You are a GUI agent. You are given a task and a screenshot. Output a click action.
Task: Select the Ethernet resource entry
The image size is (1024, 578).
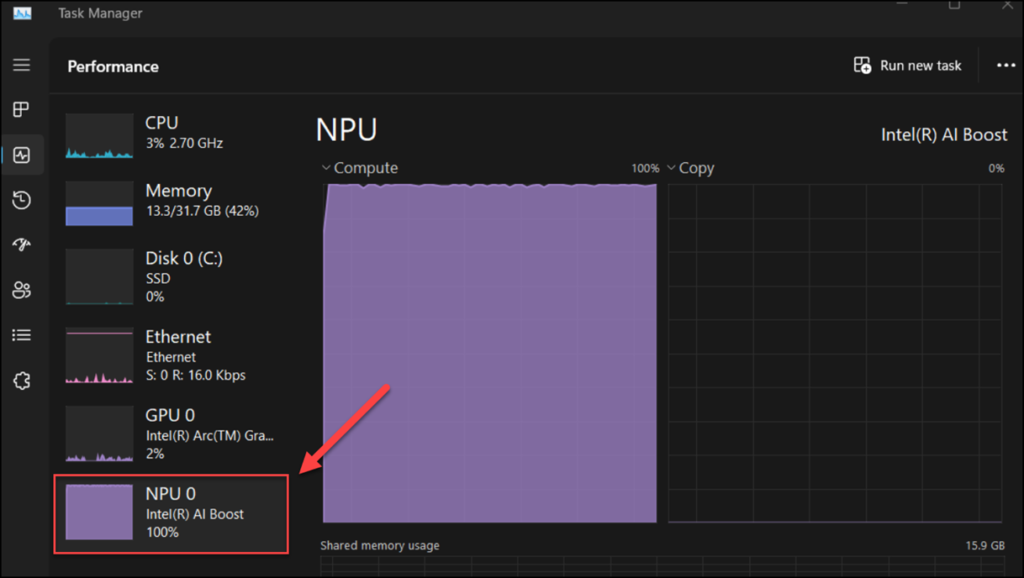170,355
